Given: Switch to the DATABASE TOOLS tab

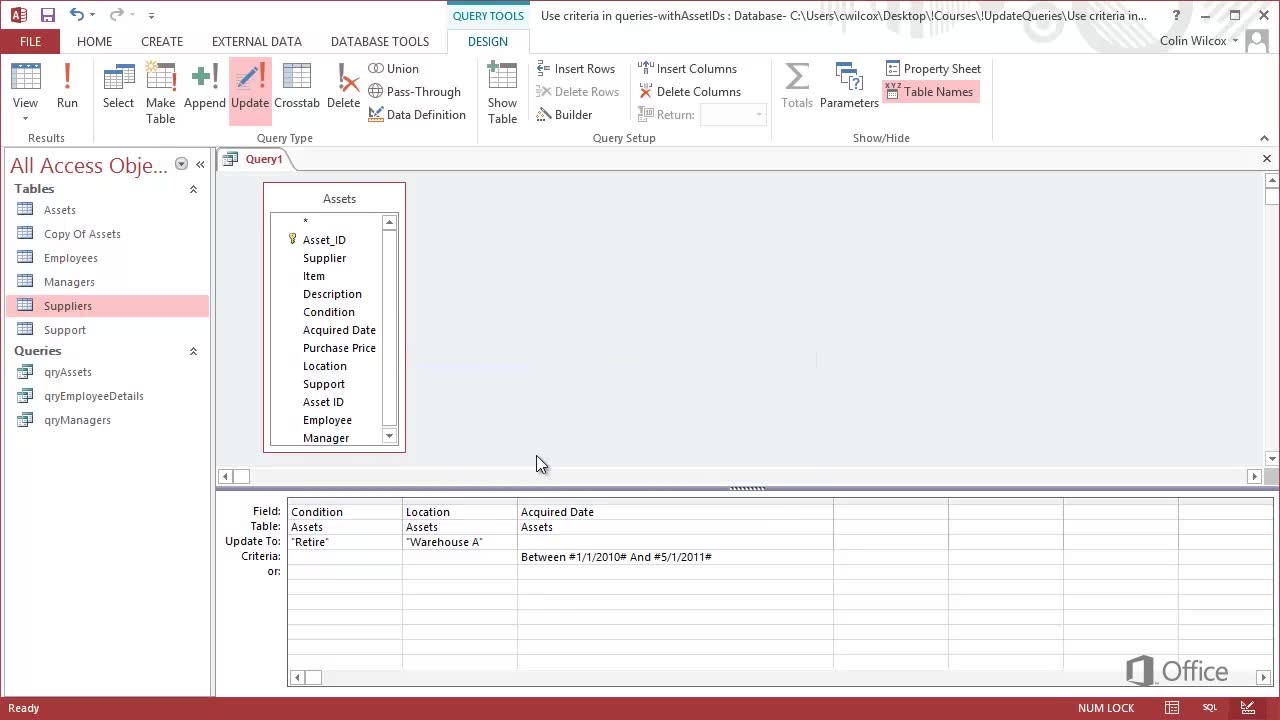Looking at the screenshot, I should [380, 41].
